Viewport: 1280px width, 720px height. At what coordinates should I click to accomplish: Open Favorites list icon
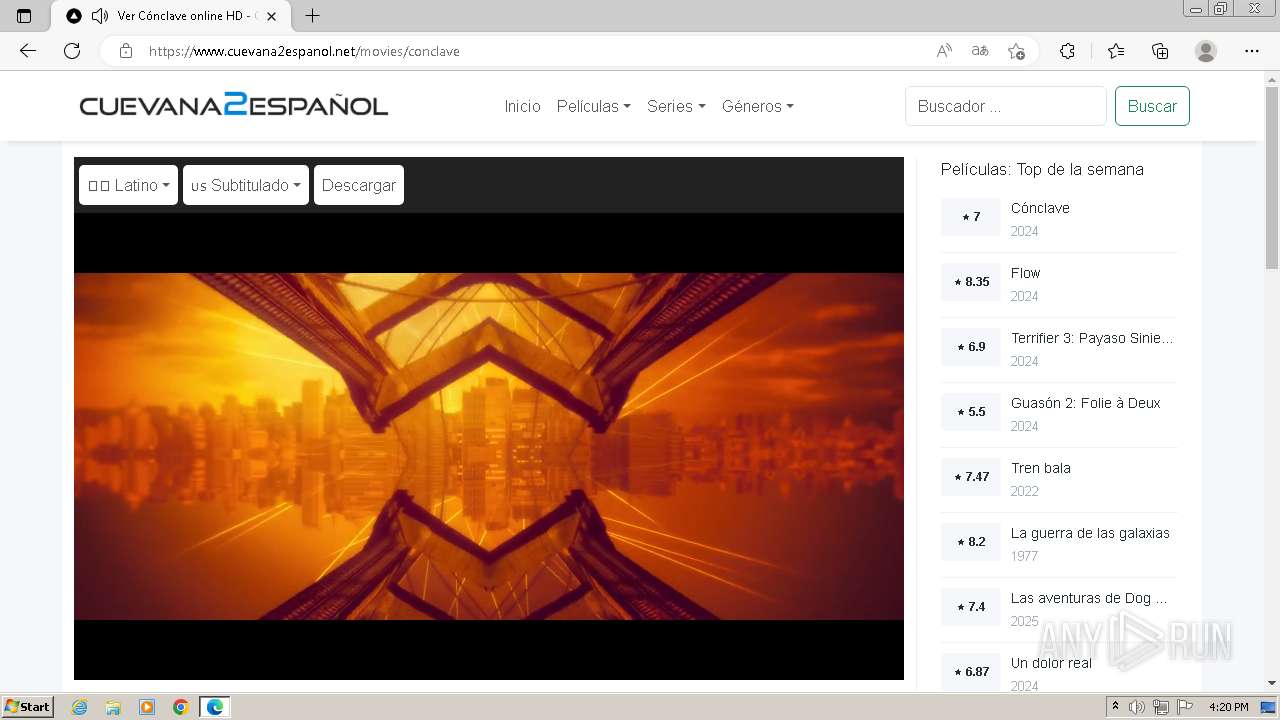tap(1116, 51)
